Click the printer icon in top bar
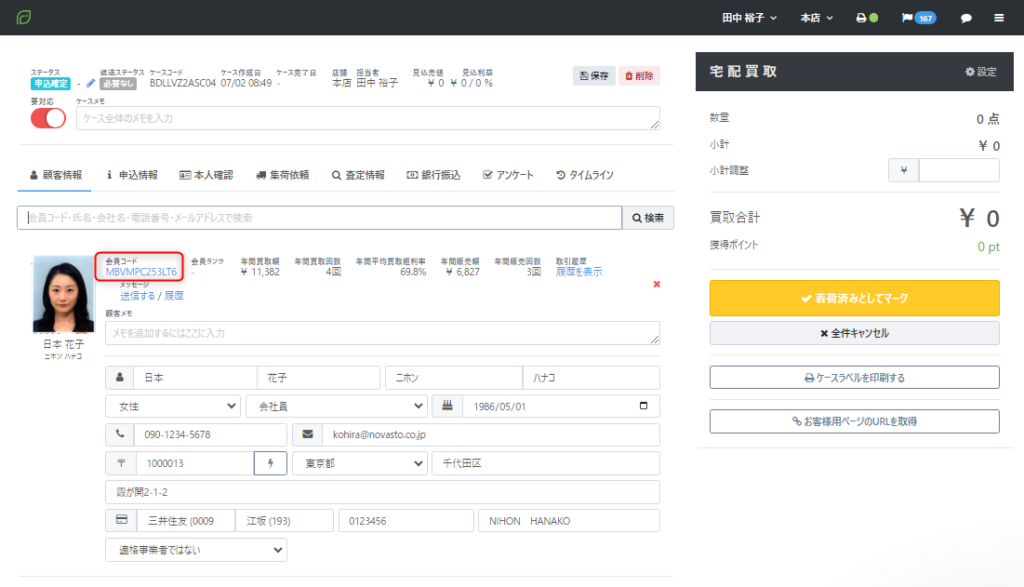Screen dimensions: 1024x587 860,18
